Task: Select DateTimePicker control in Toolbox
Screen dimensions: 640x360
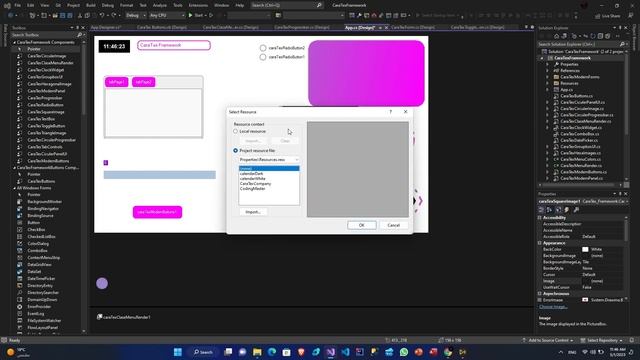Action: point(41,279)
